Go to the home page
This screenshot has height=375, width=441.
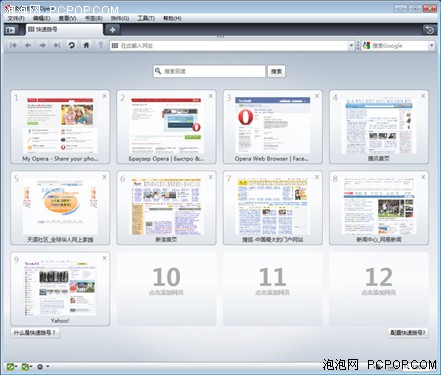pos(86,45)
